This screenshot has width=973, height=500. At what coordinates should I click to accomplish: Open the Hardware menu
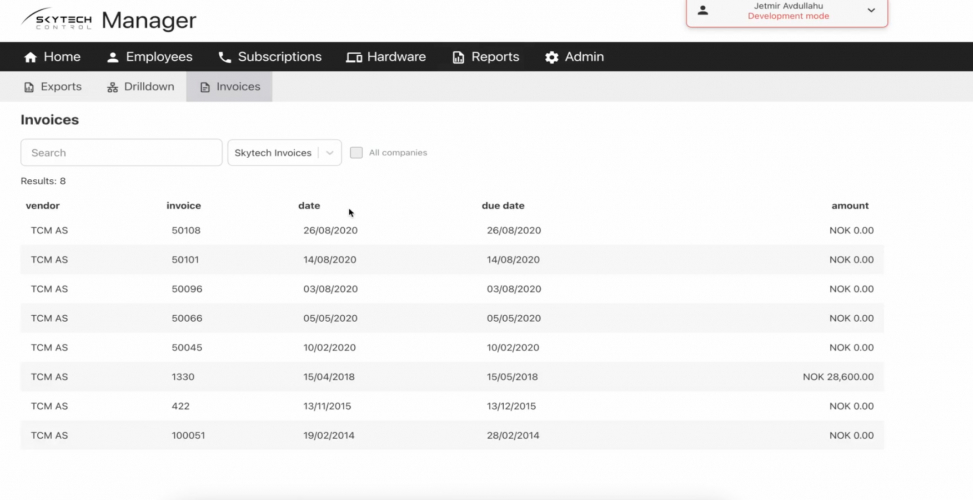click(386, 57)
